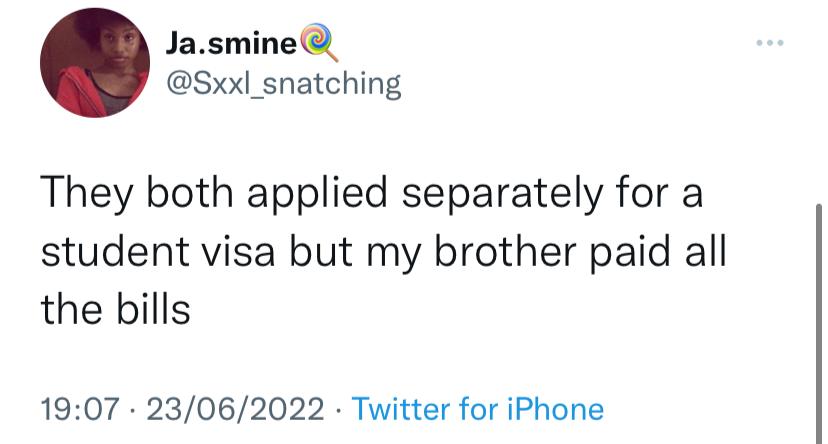828x444 pixels.
Task: Open Ja.smine's round profile picture
Action: coord(95,62)
